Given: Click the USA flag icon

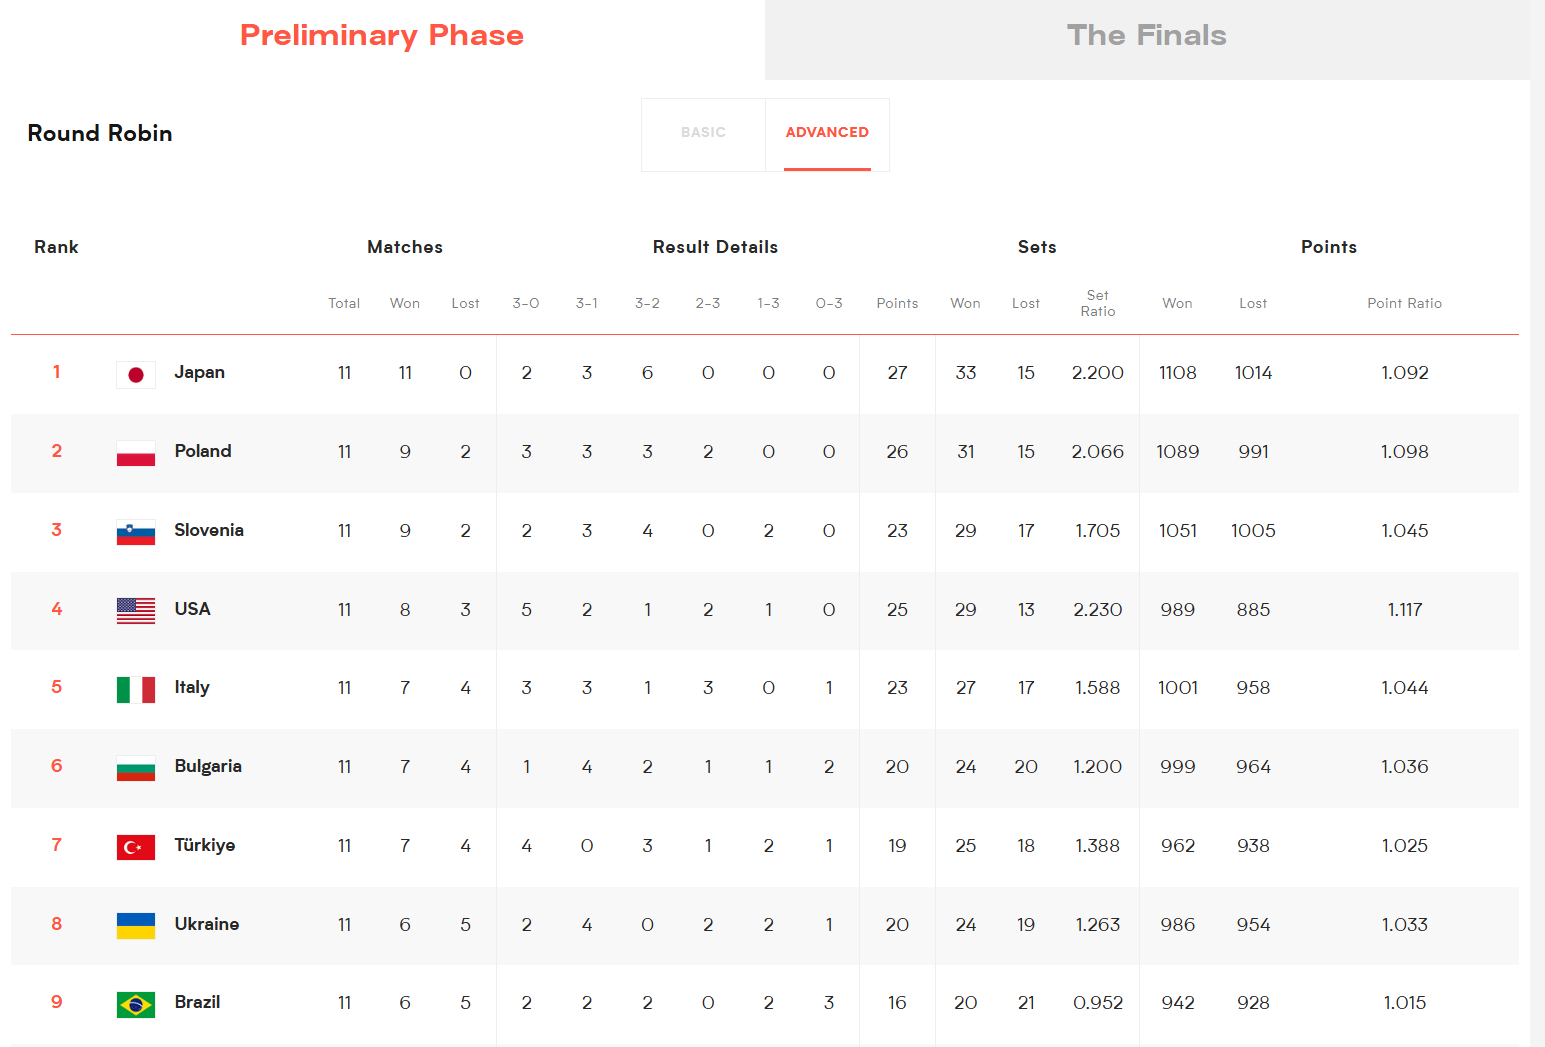Looking at the screenshot, I should [x=136, y=611].
